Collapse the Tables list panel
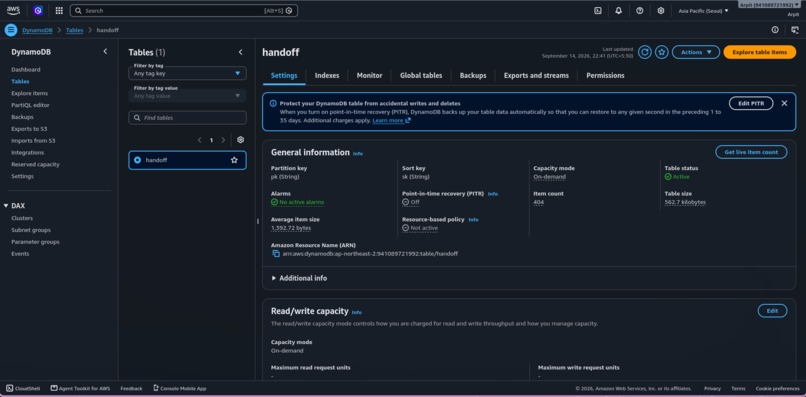Image resolution: width=806 pixels, height=397 pixels. point(240,52)
